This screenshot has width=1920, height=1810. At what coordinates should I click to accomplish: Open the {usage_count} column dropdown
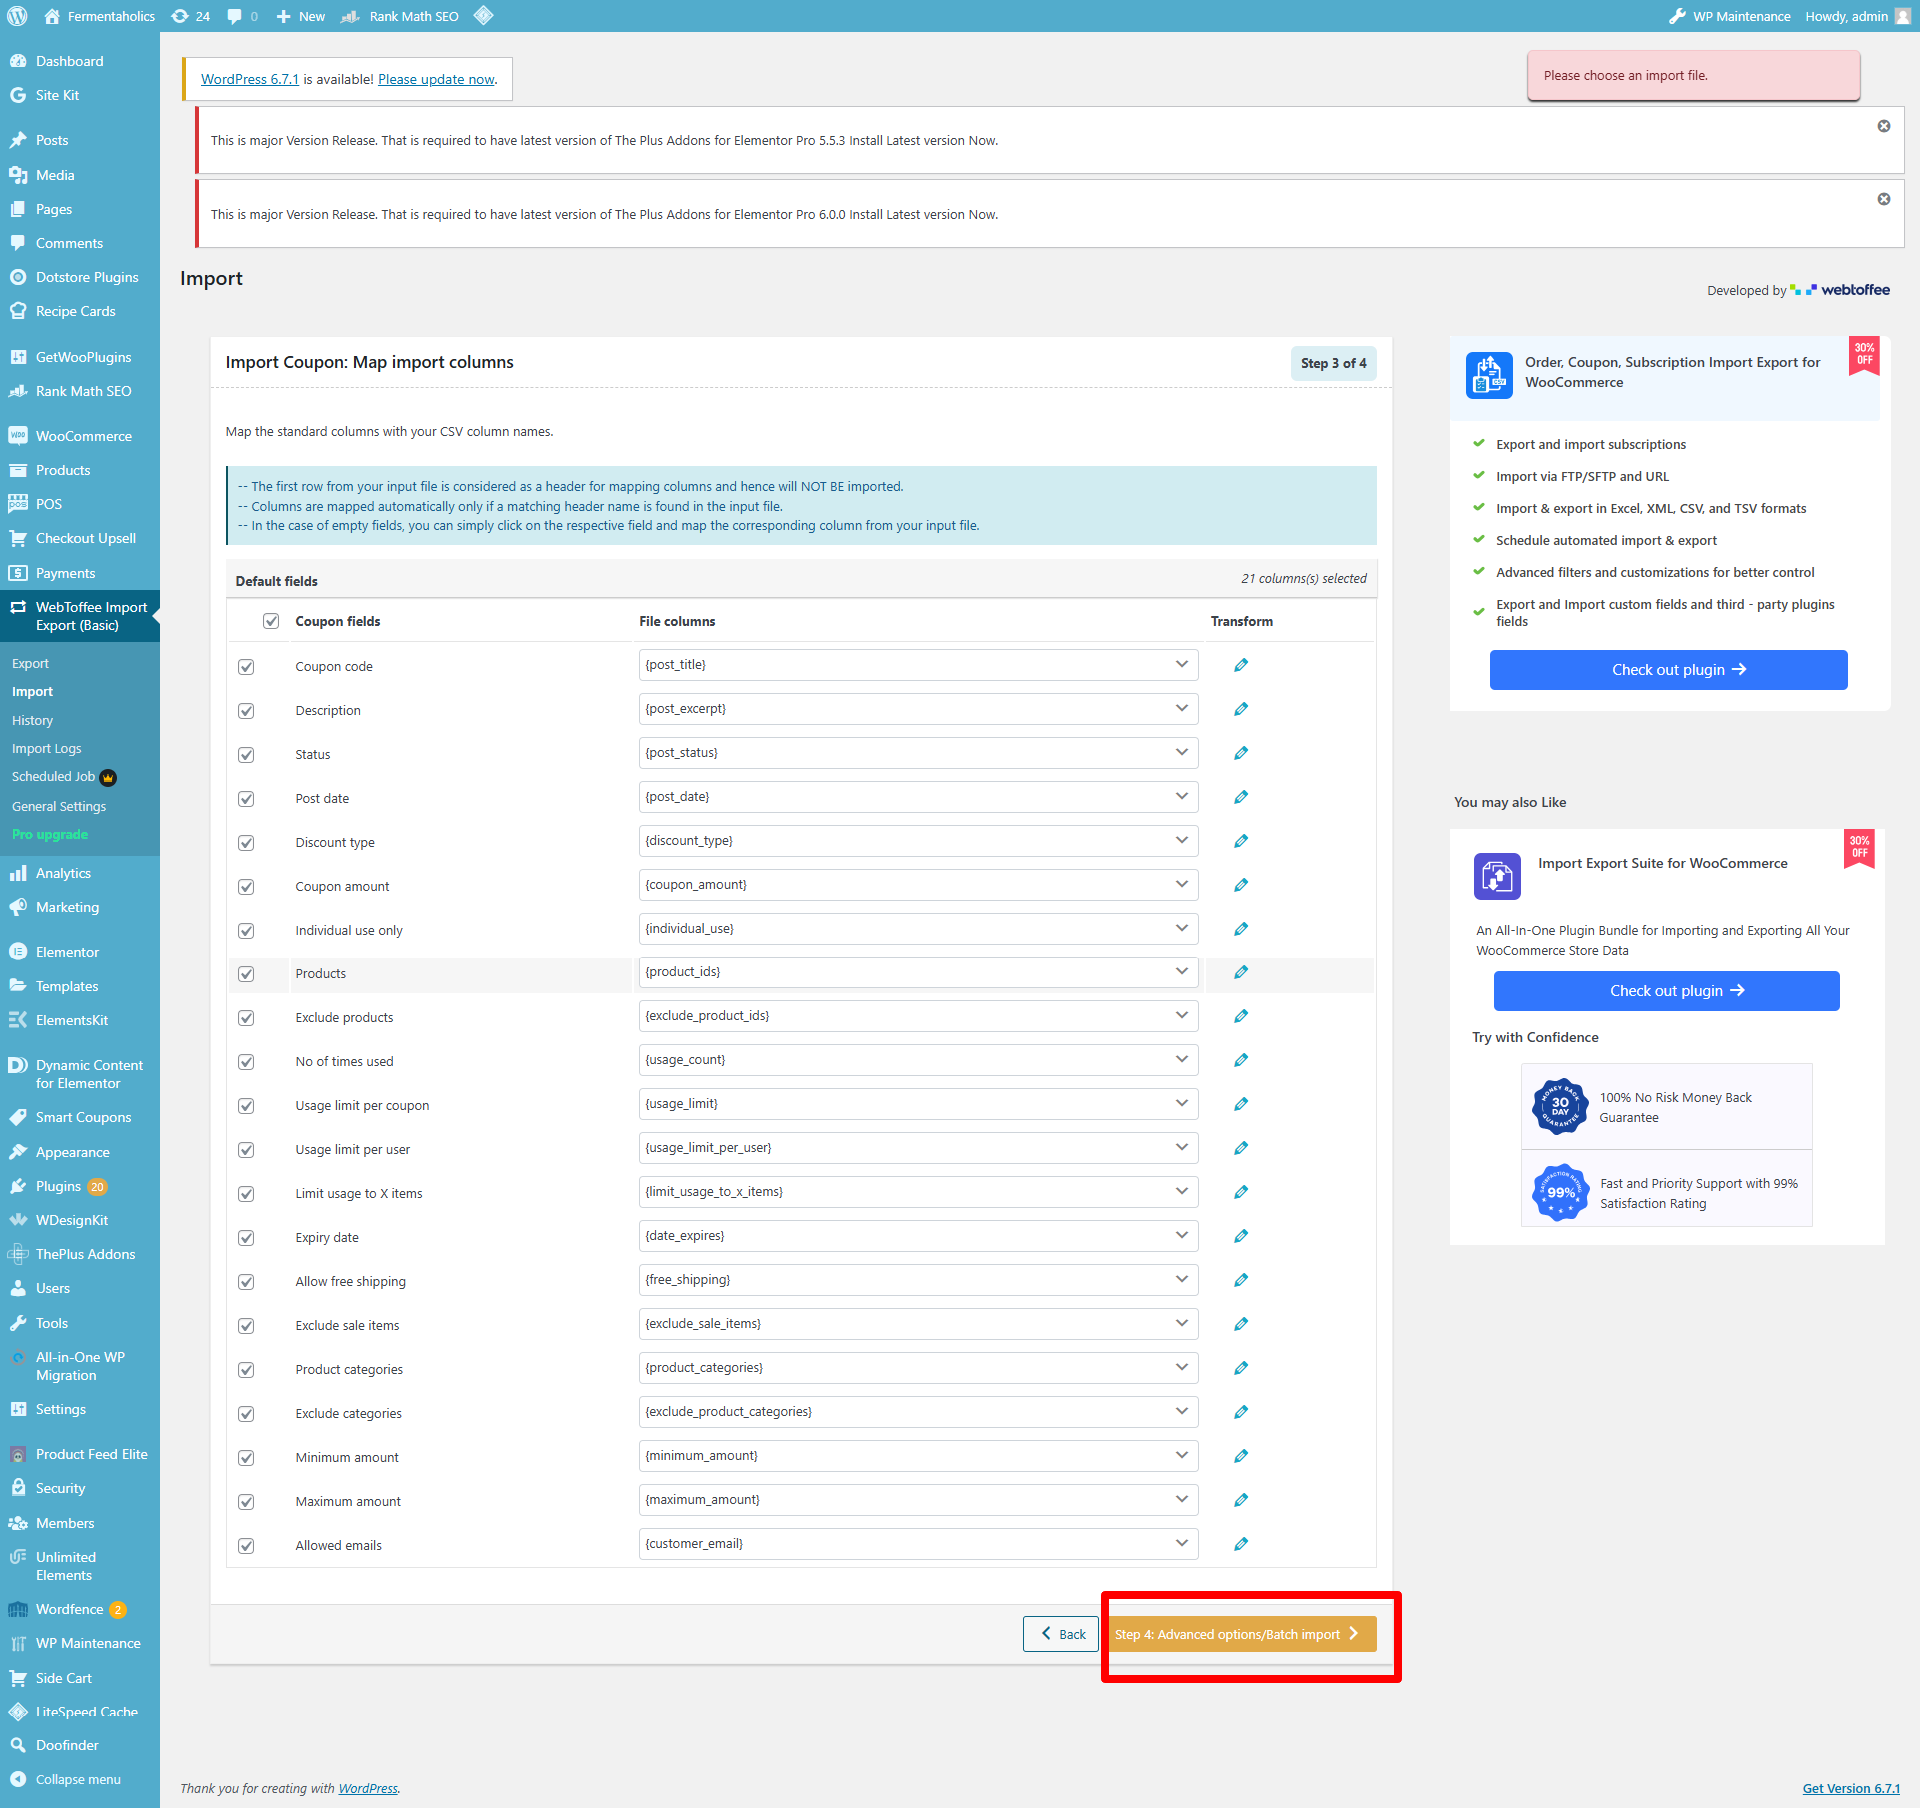(918, 1060)
